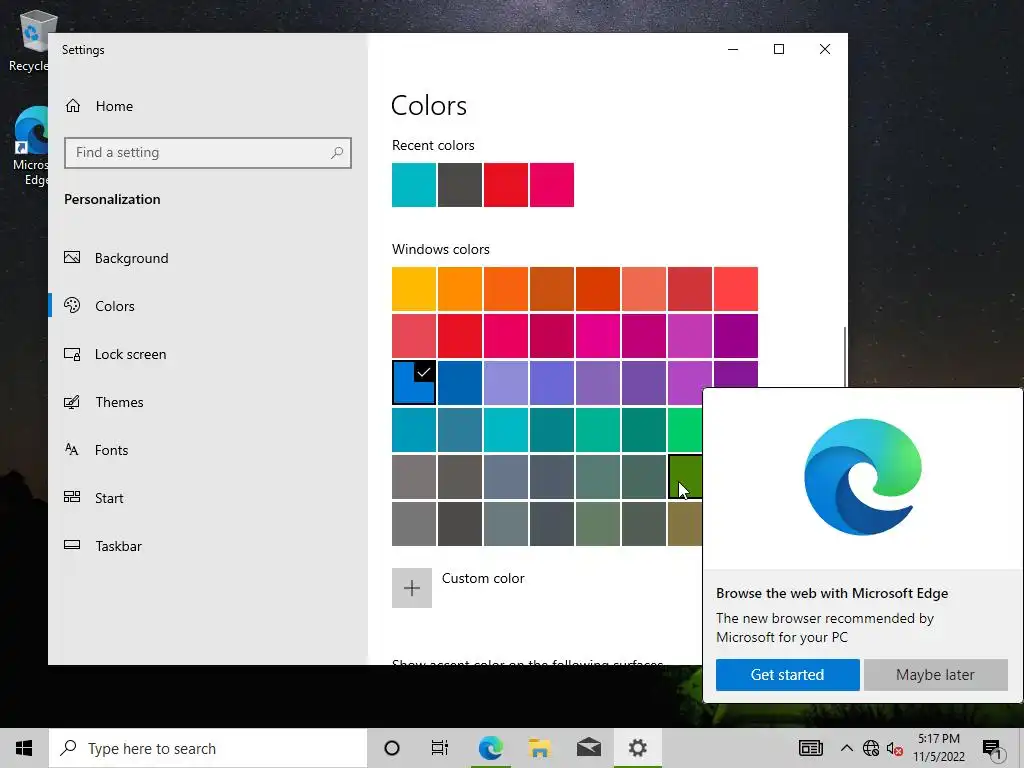Image resolution: width=1024 pixels, height=768 pixels.
Task: Choose the yellow gold Windows color
Action: [x=414, y=289]
